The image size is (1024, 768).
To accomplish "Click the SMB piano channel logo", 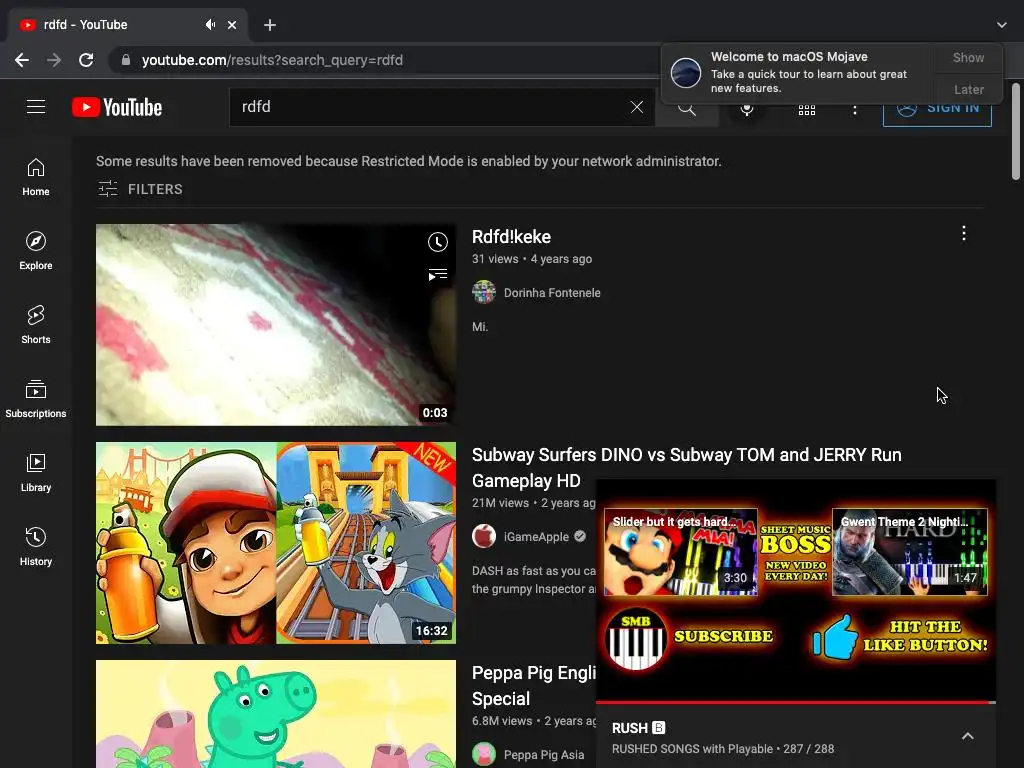I will 636,638.
